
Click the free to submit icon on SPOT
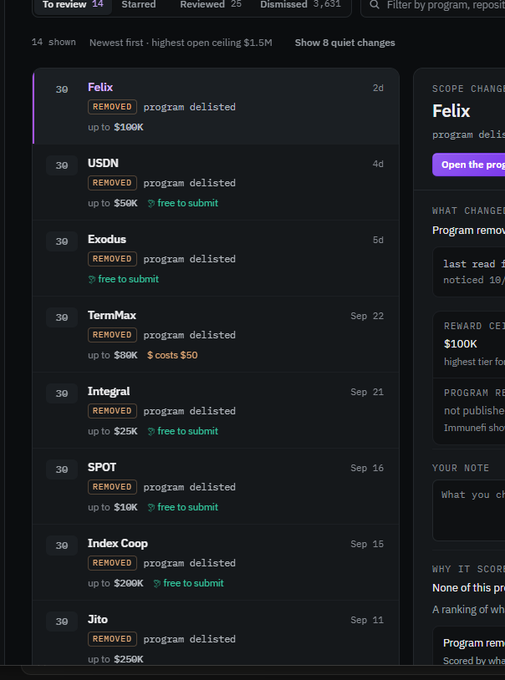pyautogui.click(x=151, y=507)
